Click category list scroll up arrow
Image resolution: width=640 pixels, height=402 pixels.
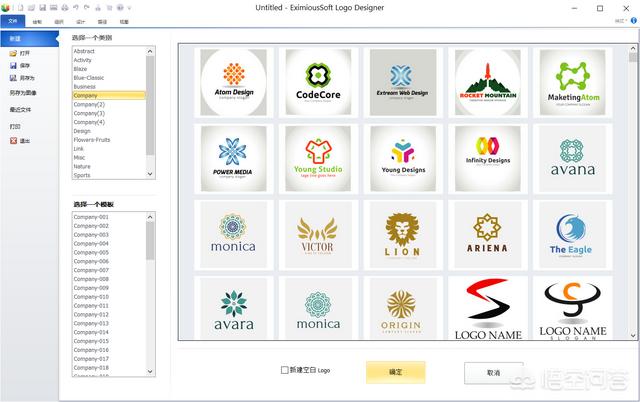pyautogui.click(x=150, y=51)
